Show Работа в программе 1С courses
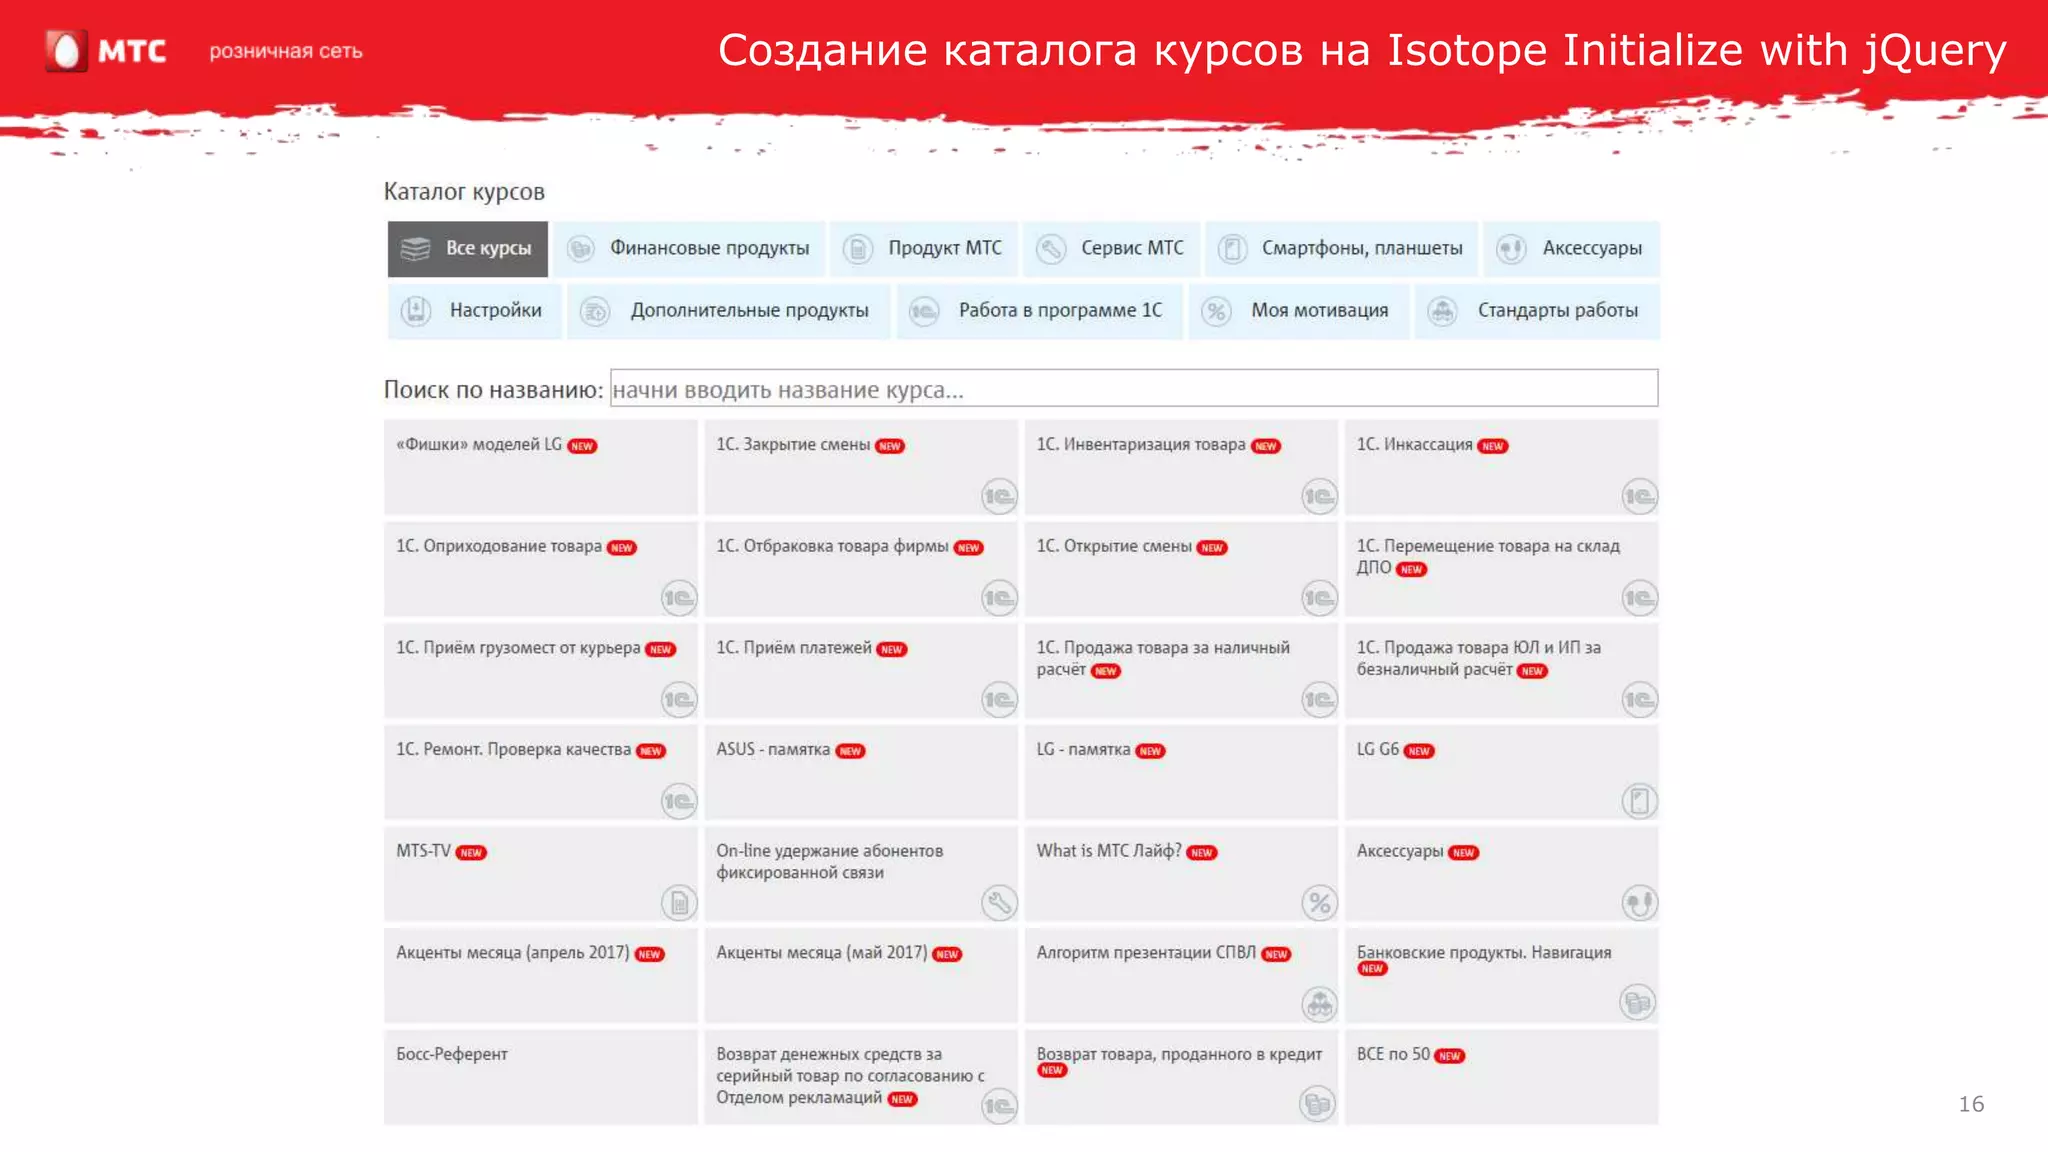 (x=1039, y=311)
